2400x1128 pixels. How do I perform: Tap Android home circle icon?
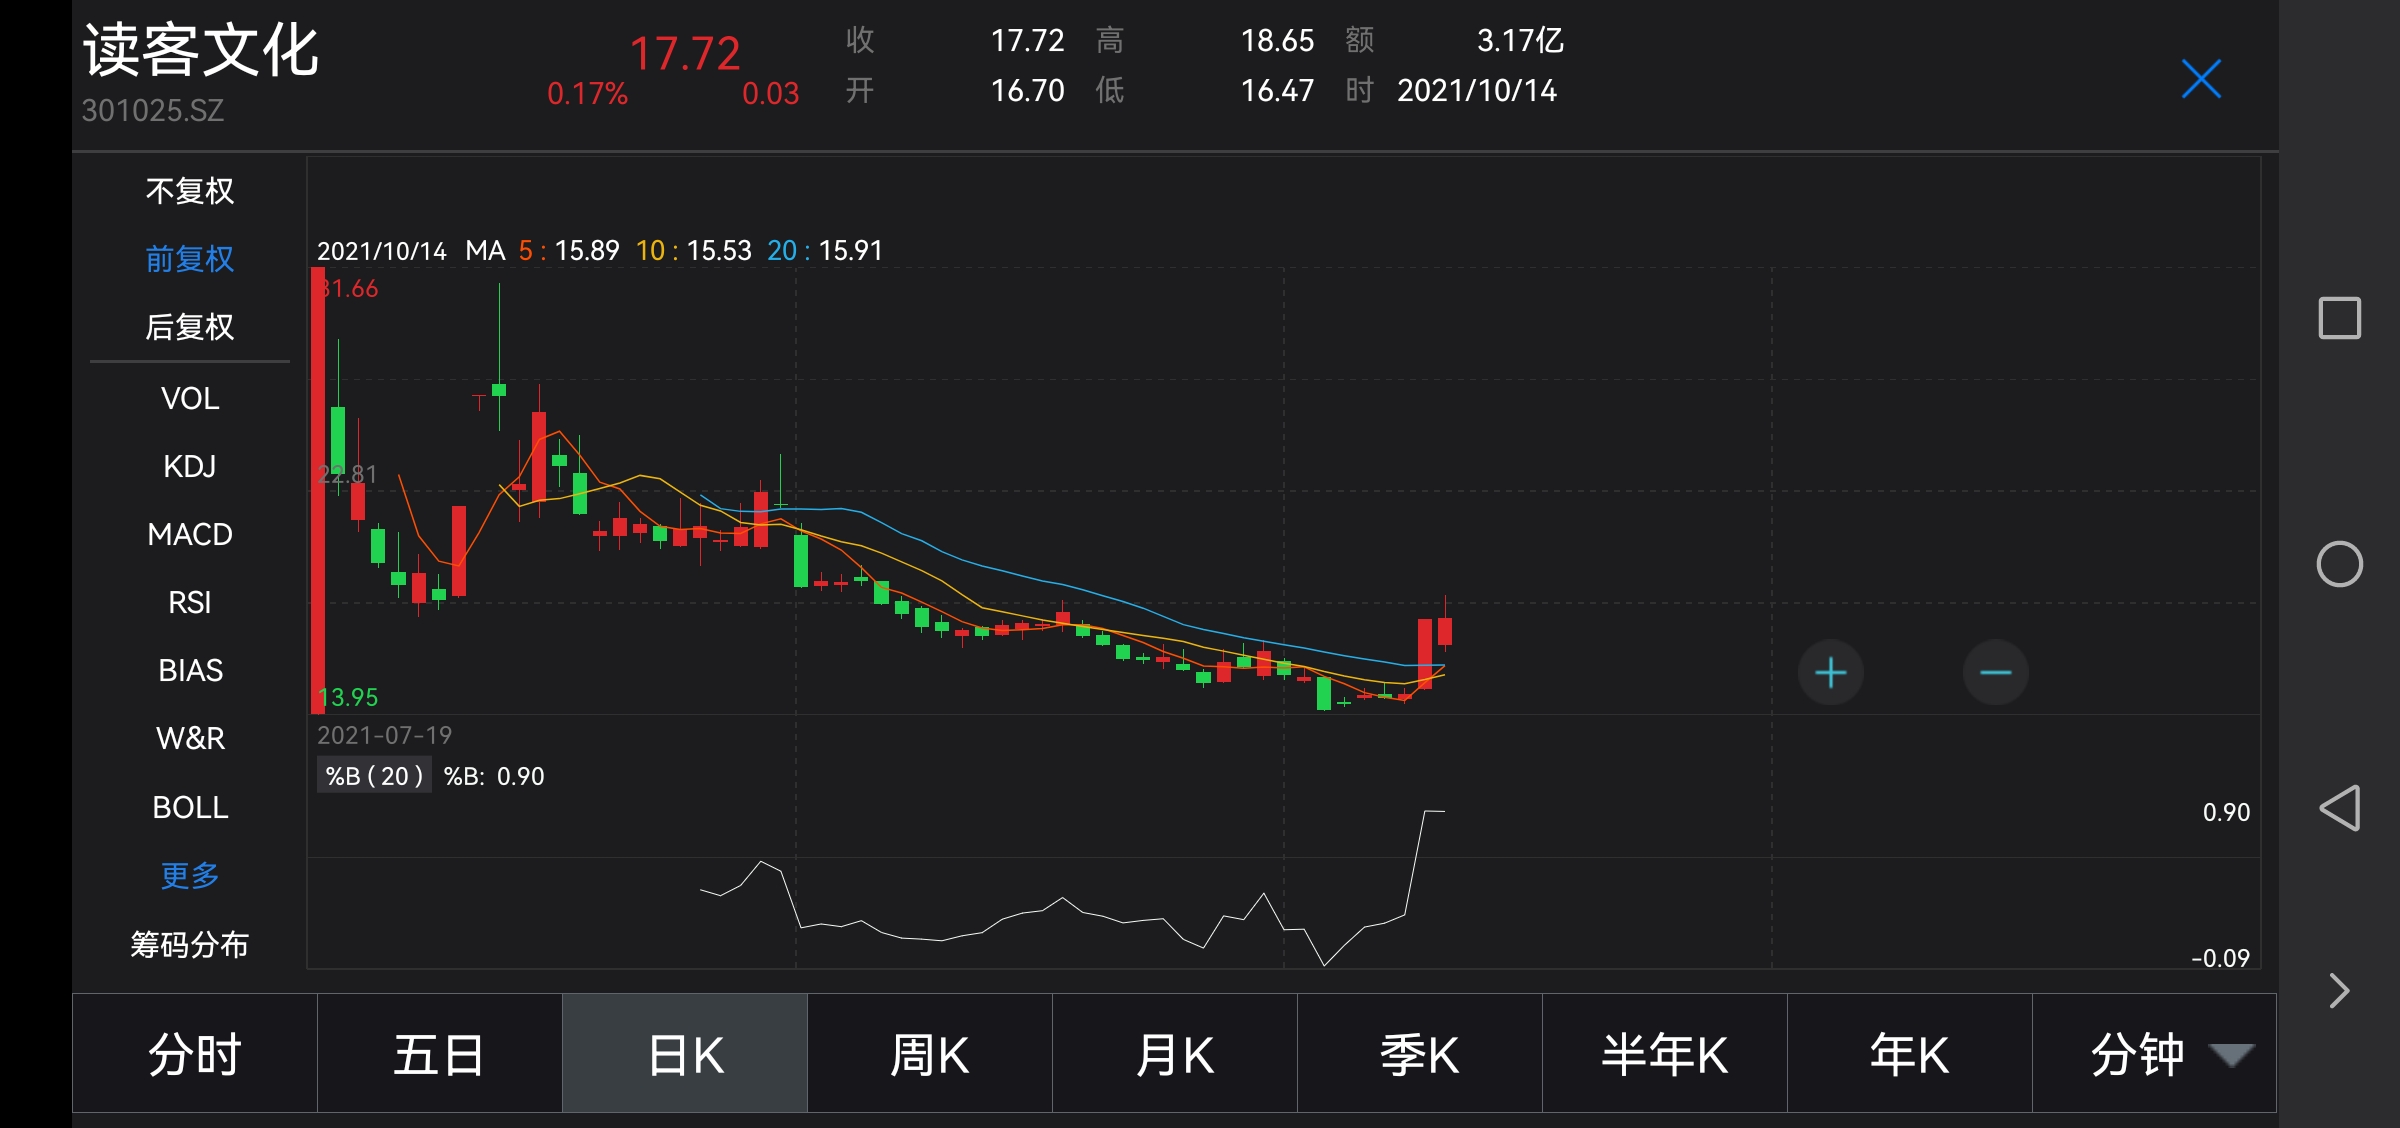pyautogui.click(x=2339, y=564)
